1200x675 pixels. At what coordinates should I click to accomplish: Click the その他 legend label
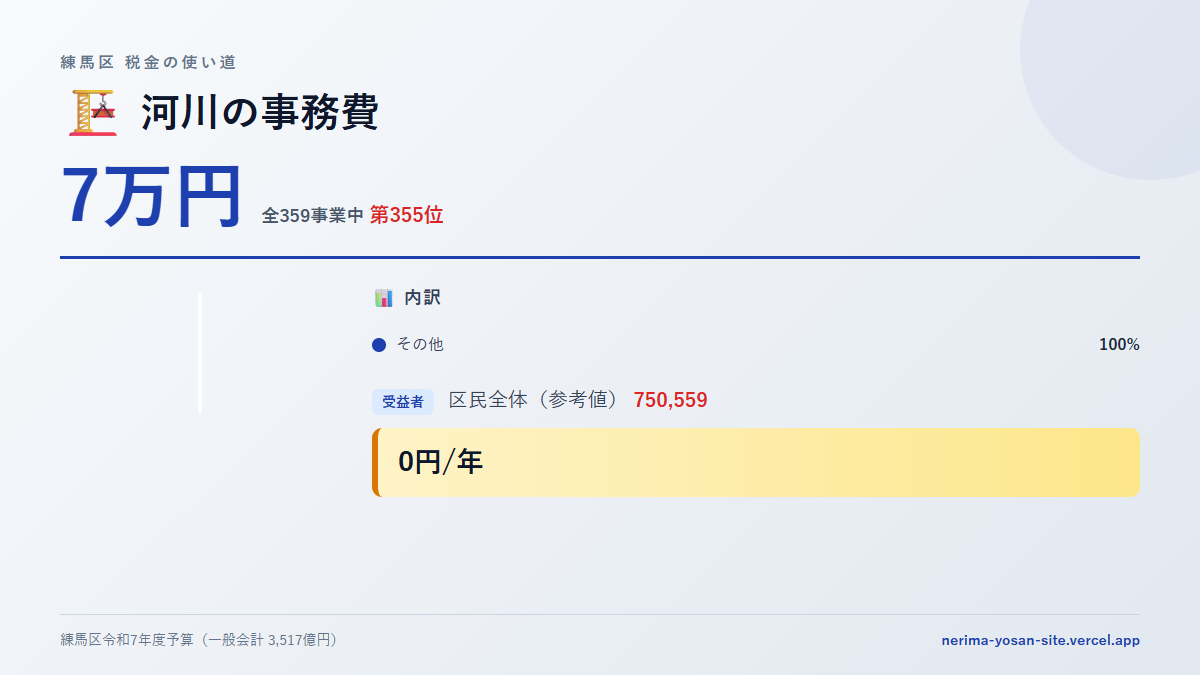(x=420, y=345)
